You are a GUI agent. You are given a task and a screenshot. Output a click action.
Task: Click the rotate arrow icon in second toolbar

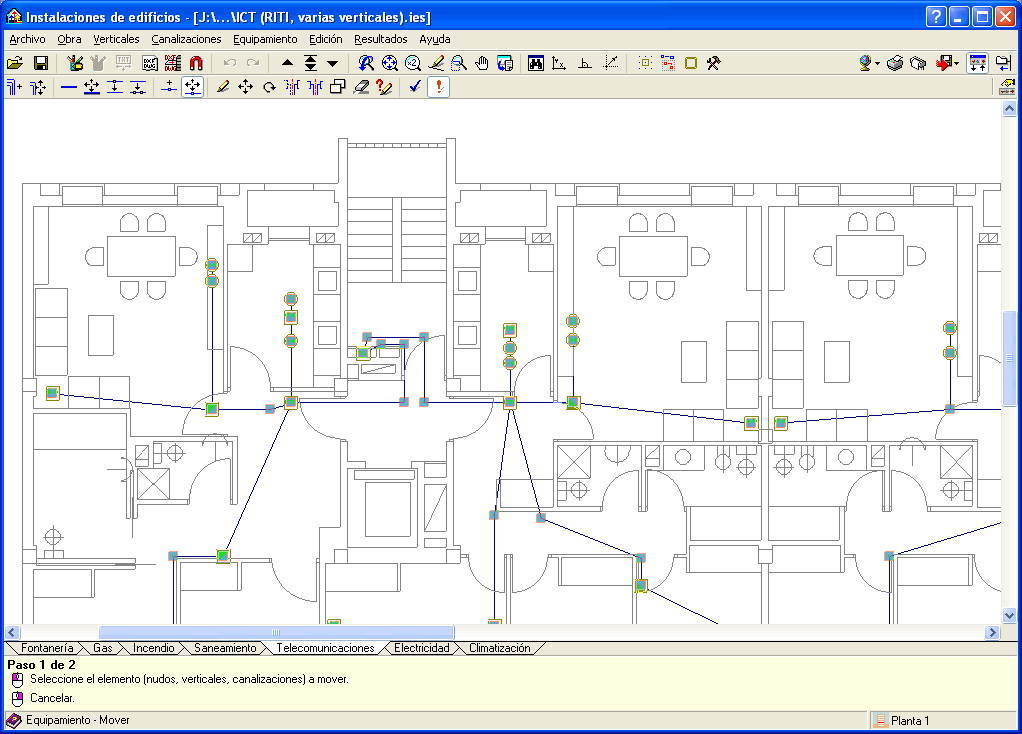point(269,87)
